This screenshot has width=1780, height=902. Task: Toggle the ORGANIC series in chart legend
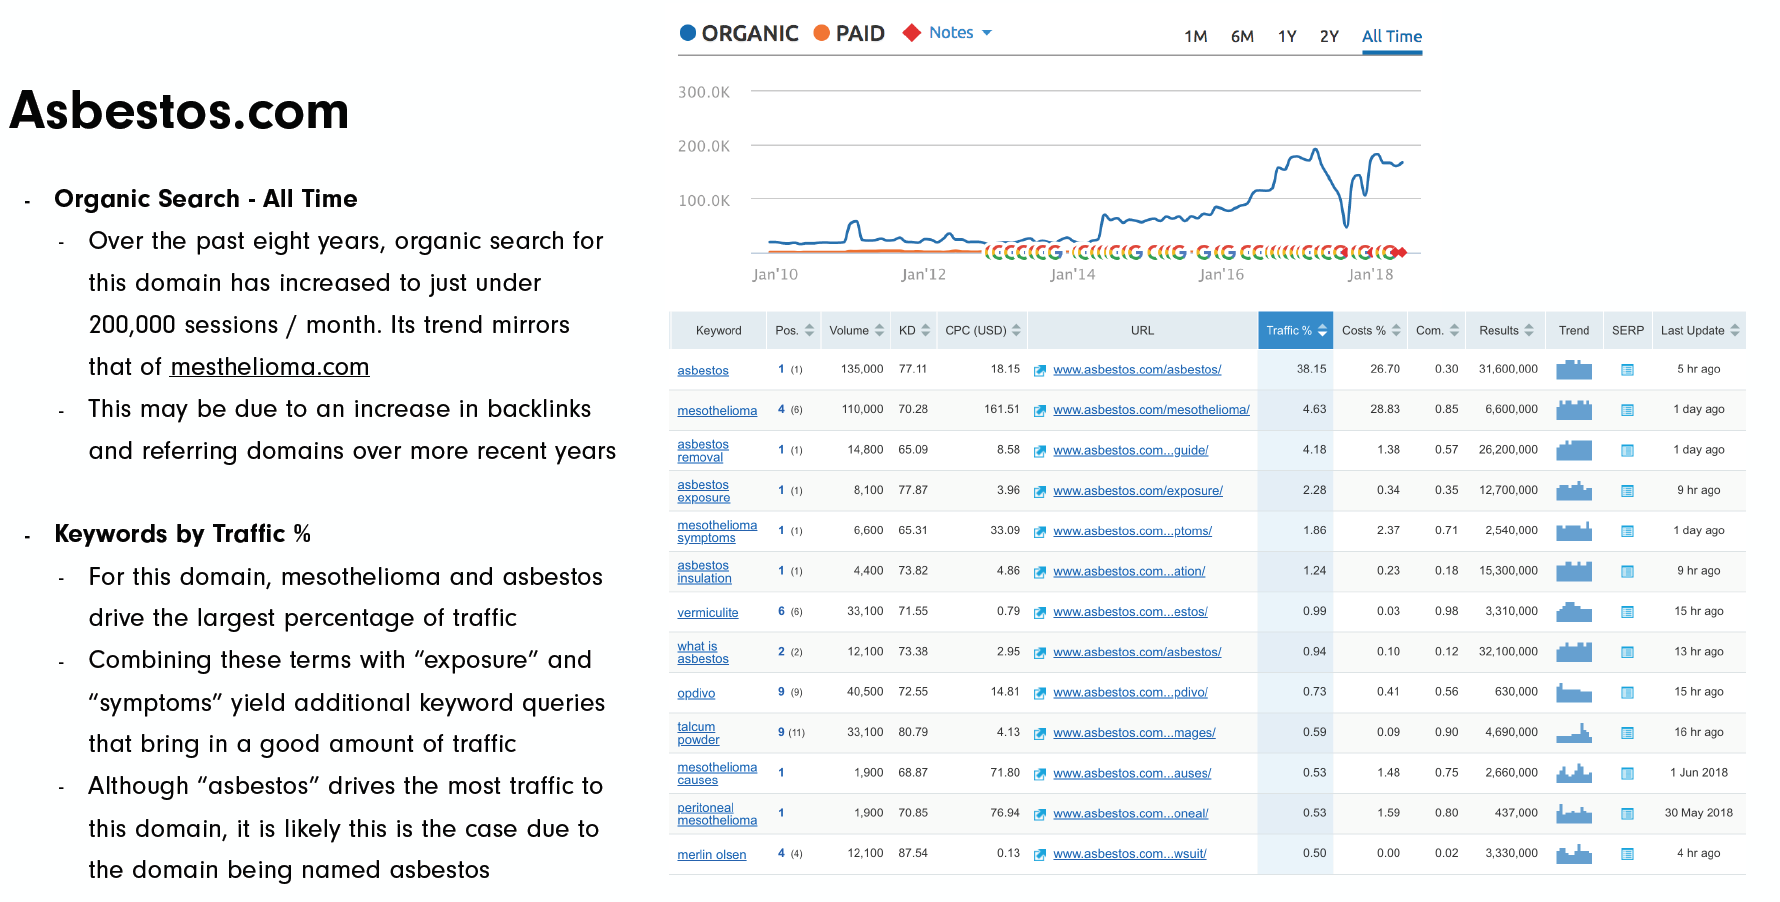tap(739, 33)
